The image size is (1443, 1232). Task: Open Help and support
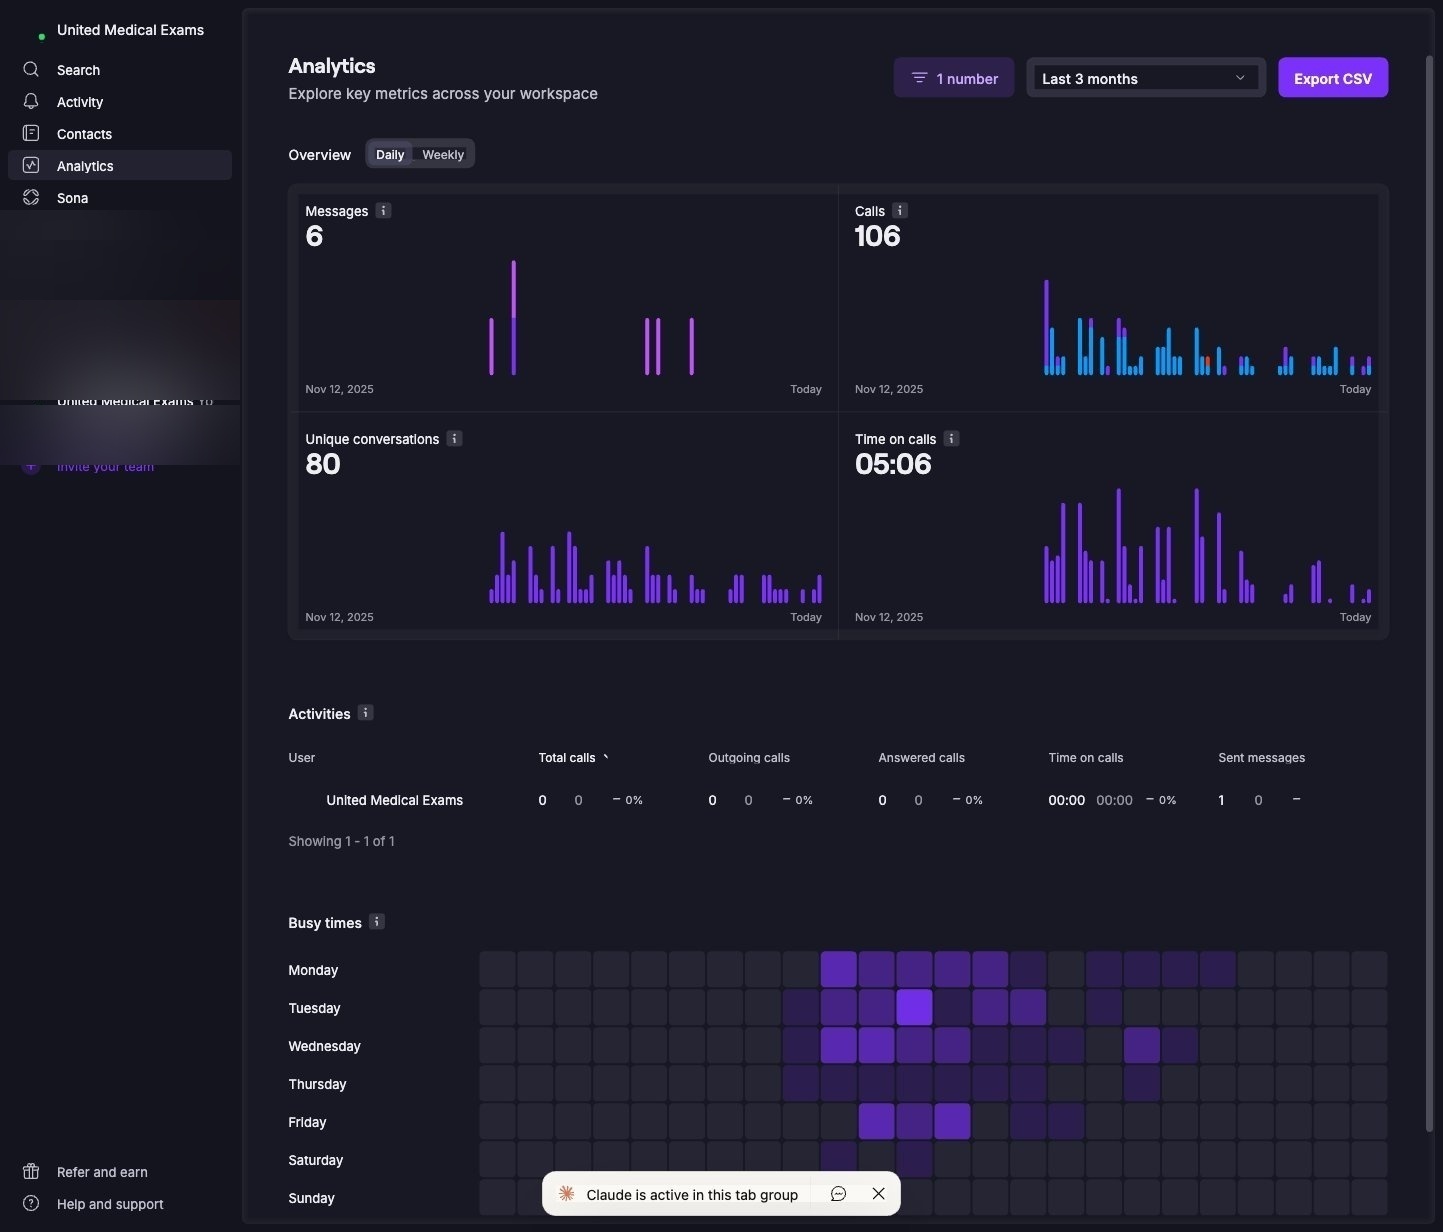click(x=110, y=1203)
